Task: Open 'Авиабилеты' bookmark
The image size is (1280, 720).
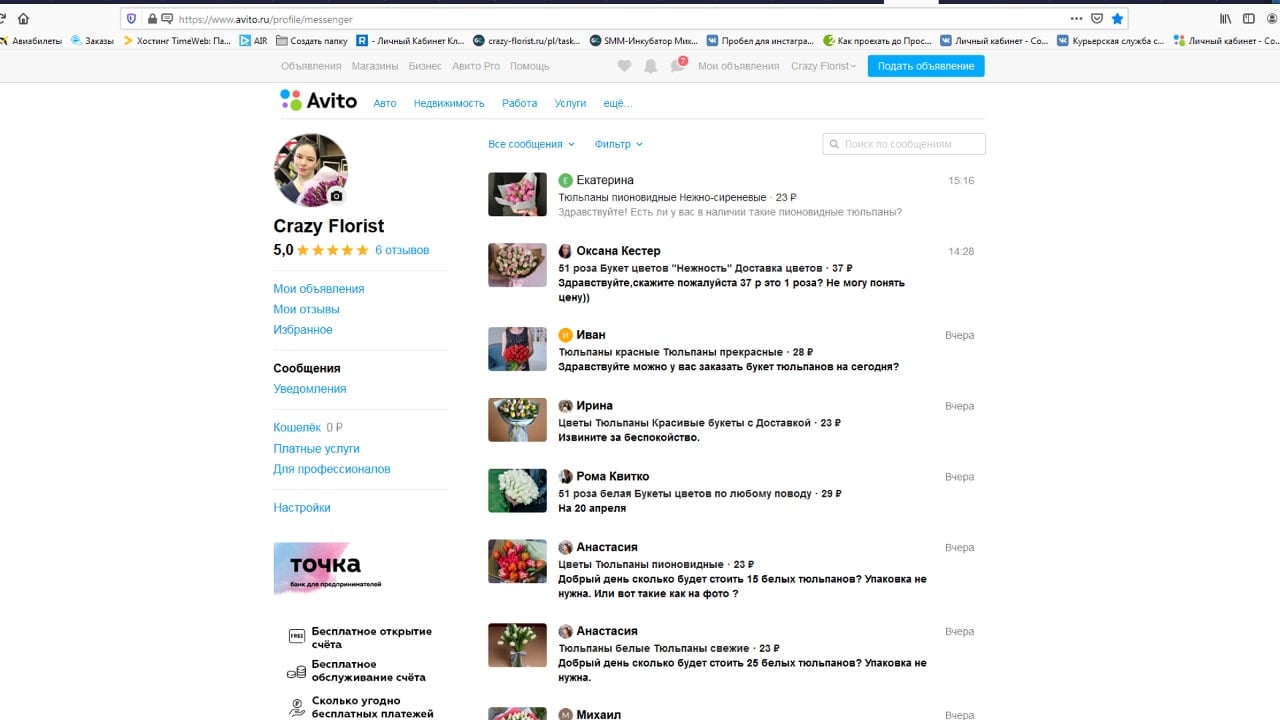Action: click(31, 41)
